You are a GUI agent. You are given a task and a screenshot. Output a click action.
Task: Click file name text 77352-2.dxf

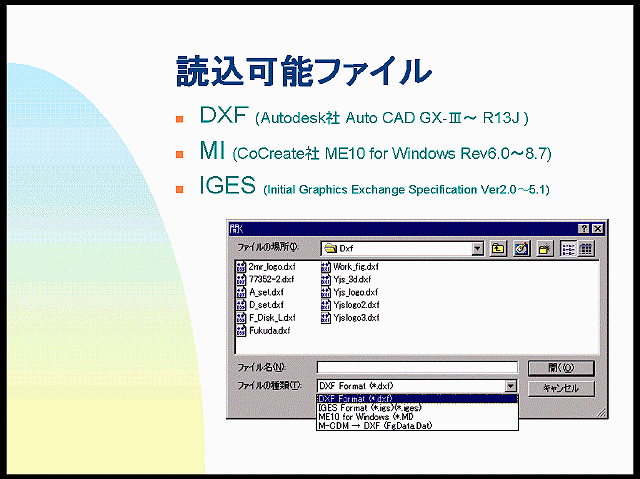(271, 279)
